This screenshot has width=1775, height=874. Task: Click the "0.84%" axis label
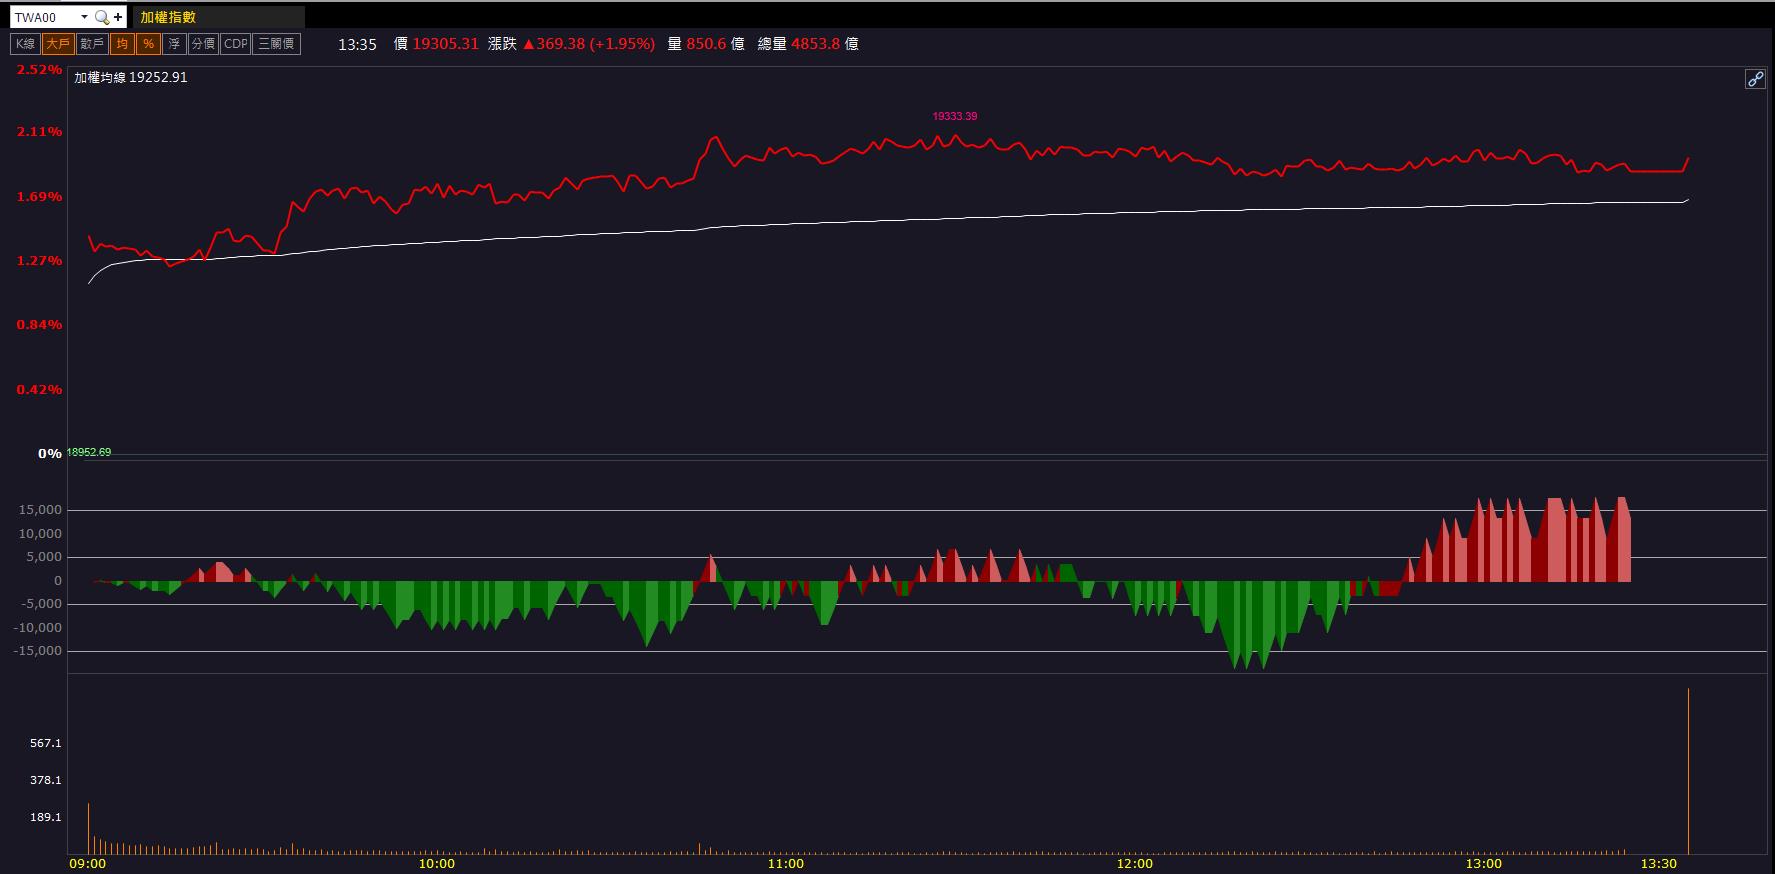39,325
